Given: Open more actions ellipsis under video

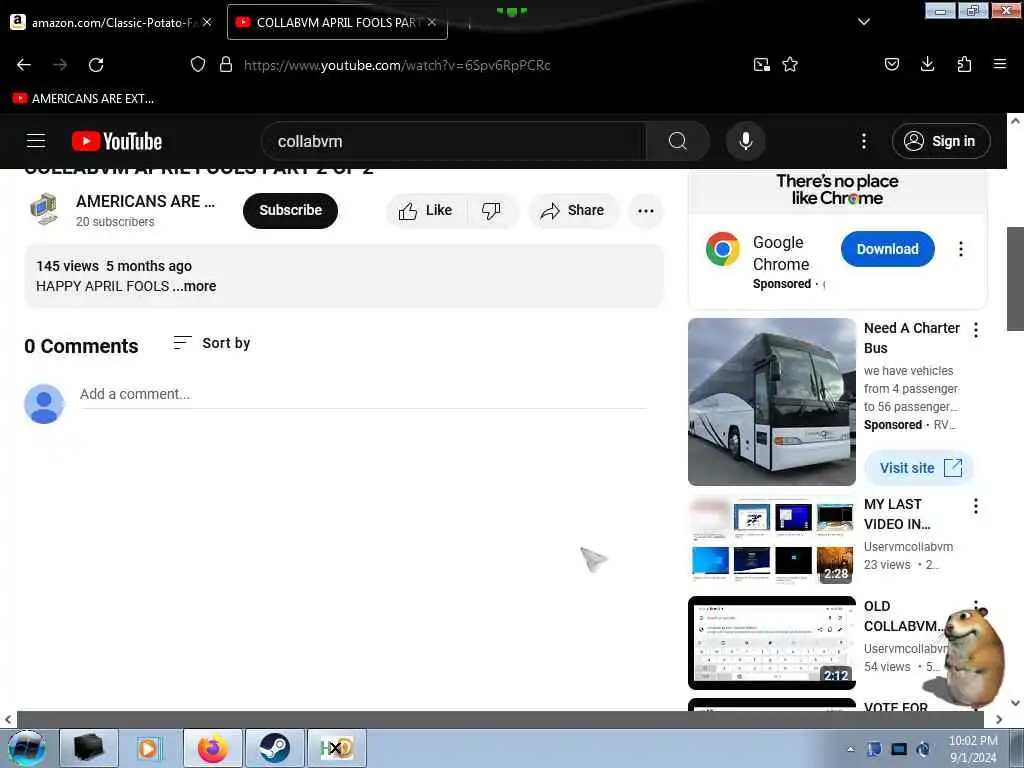Looking at the screenshot, I should pos(646,210).
